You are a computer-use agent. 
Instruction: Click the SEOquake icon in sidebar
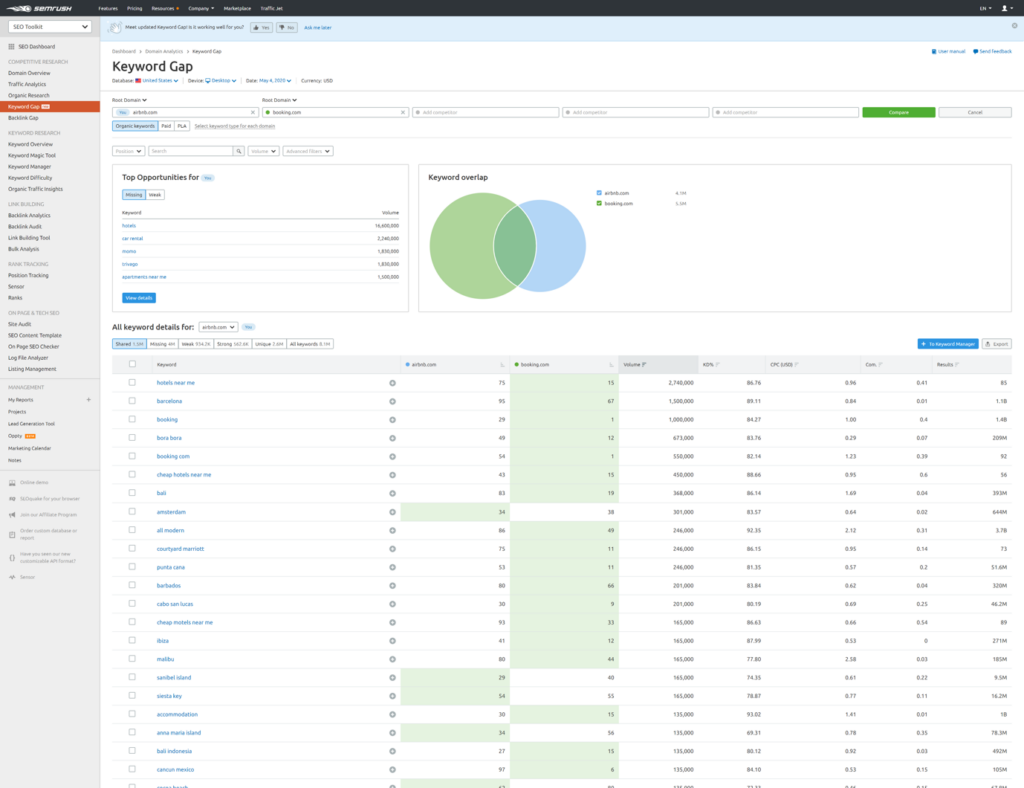tap(12, 499)
